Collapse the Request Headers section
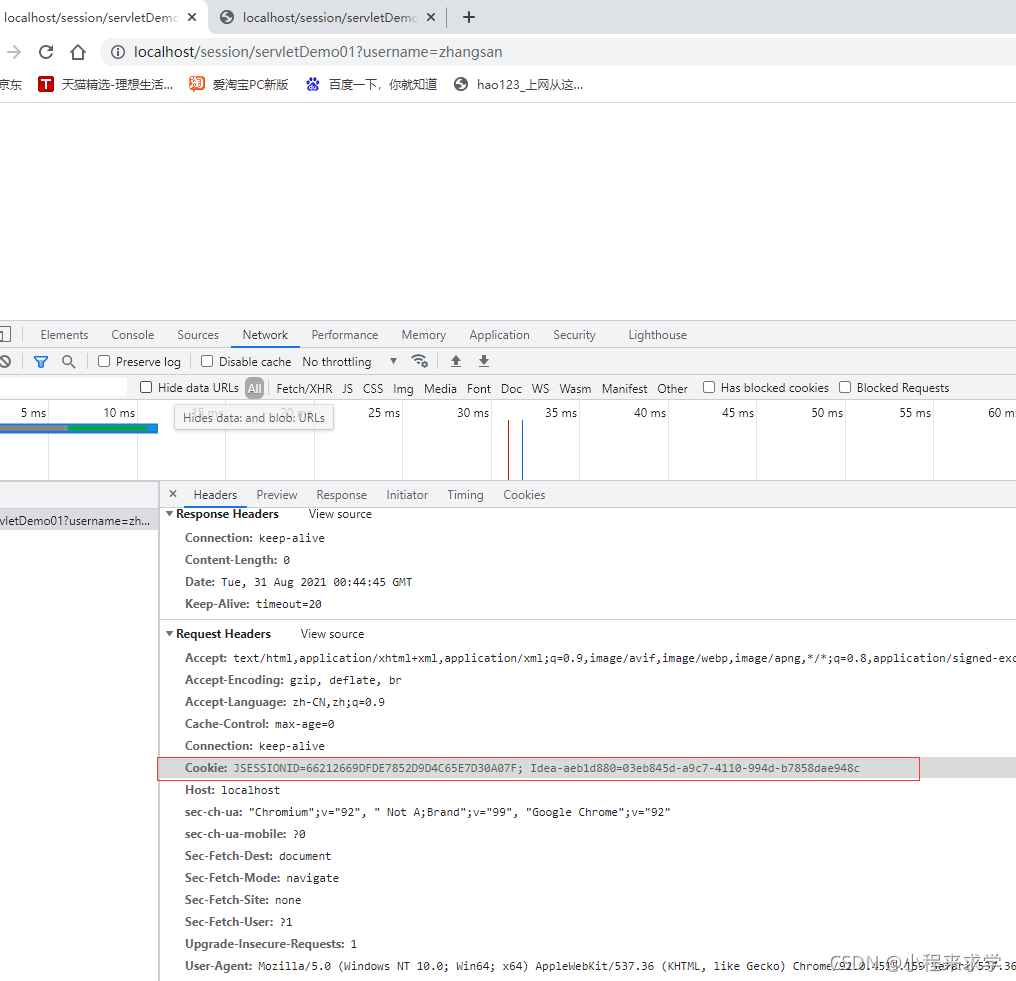Image resolution: width=1016 pixels, height=981 pixels. pos(170,633)
